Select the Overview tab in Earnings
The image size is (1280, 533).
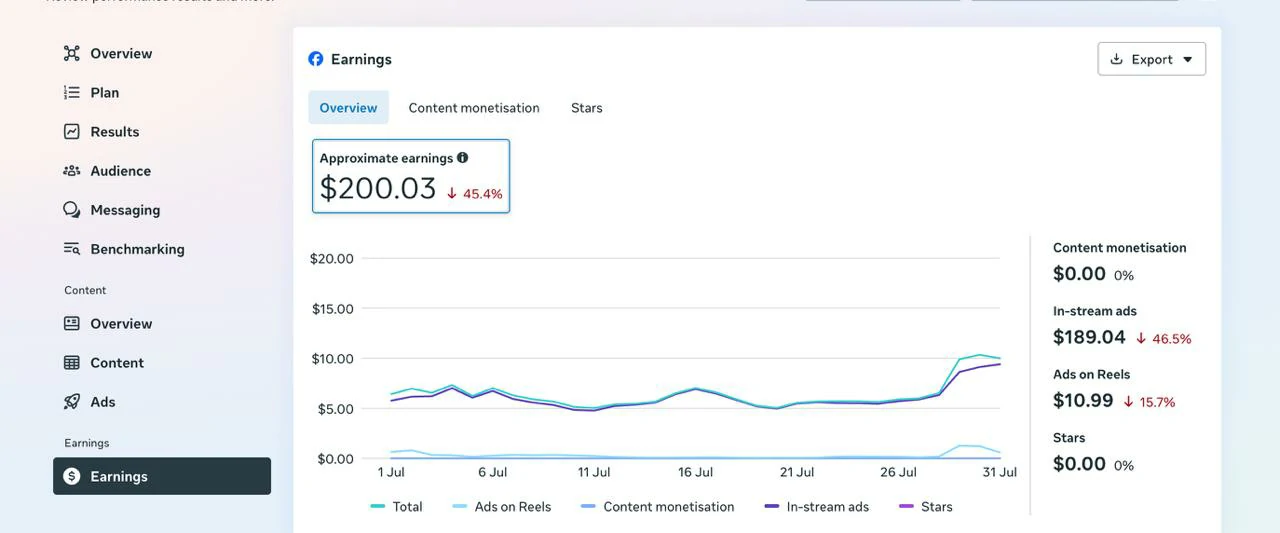click(348, 108)
